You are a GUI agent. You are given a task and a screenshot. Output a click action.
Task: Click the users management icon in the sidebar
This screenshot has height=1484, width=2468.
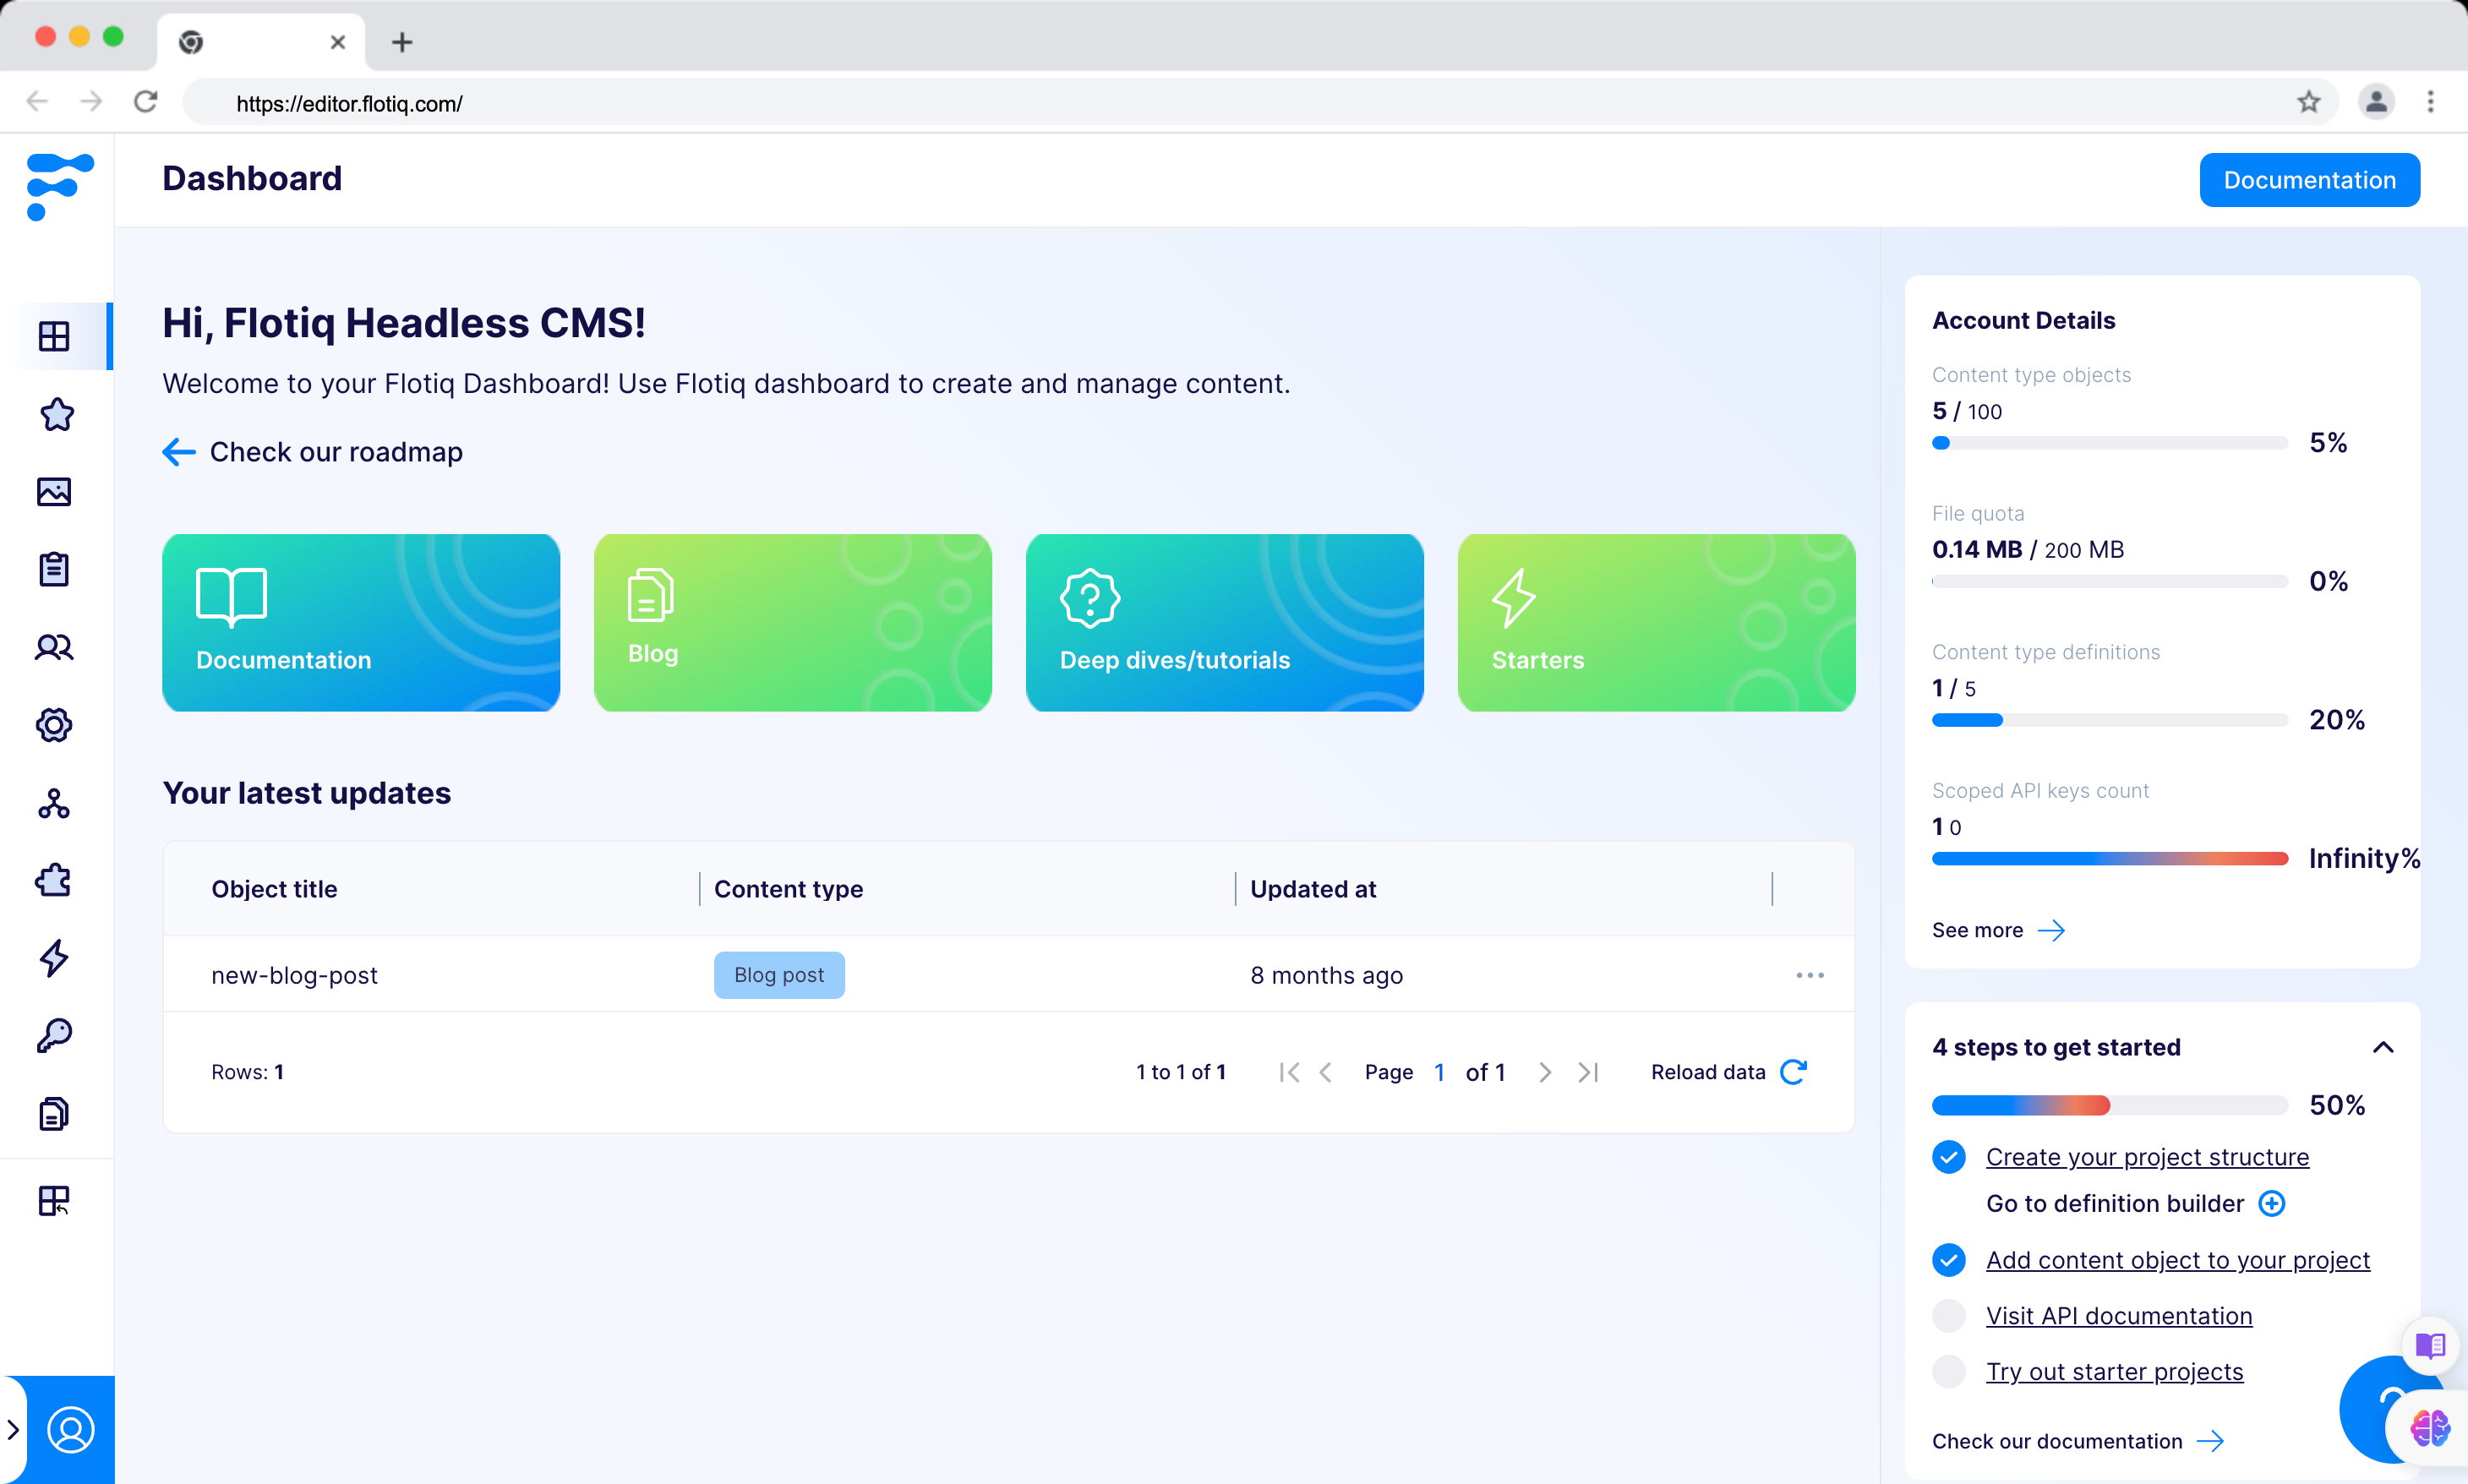pyautogui.click(x=55, y=647)
